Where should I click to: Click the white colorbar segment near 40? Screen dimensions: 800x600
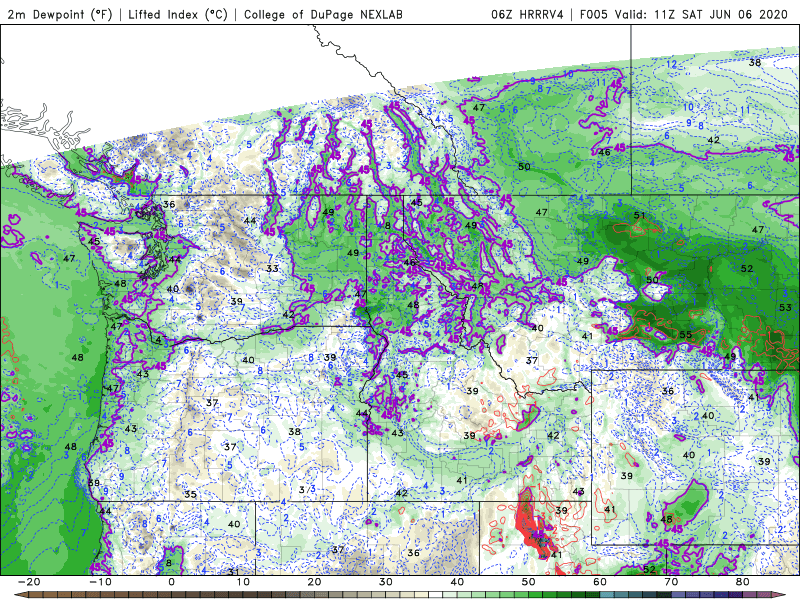[436, 594]
